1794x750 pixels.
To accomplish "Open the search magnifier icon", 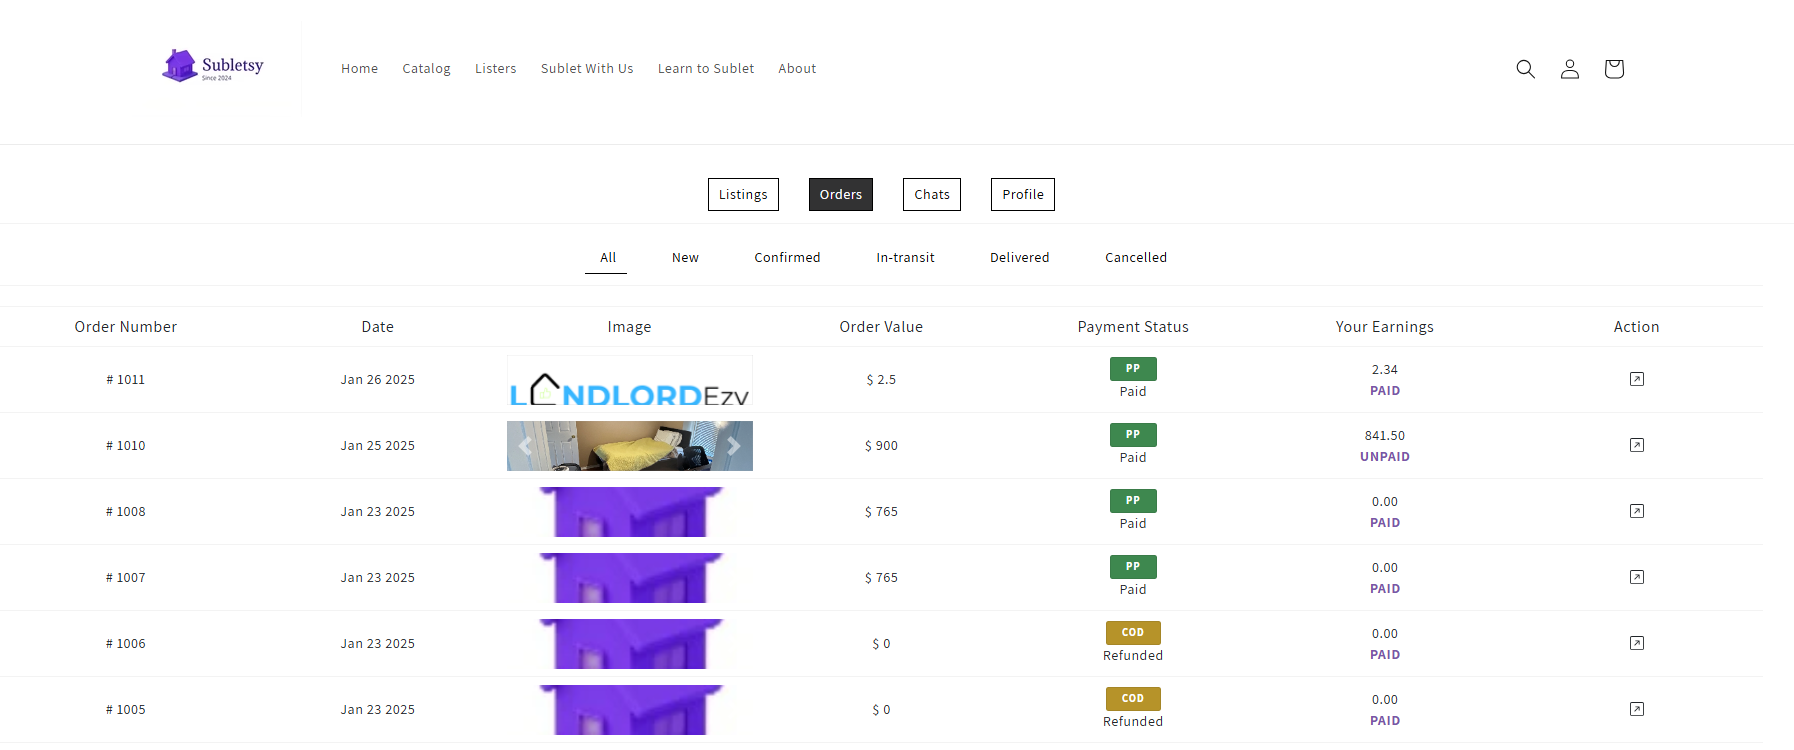I will point(1525,69).
